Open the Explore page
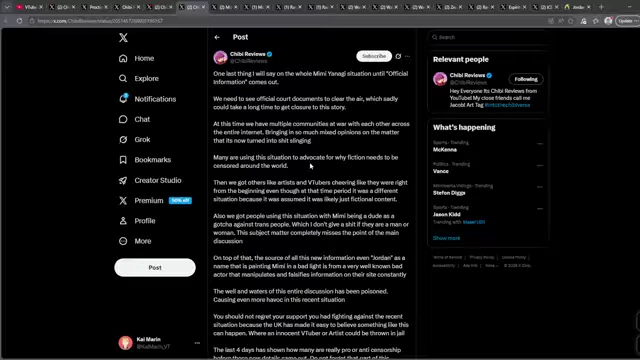 (139, 78)
